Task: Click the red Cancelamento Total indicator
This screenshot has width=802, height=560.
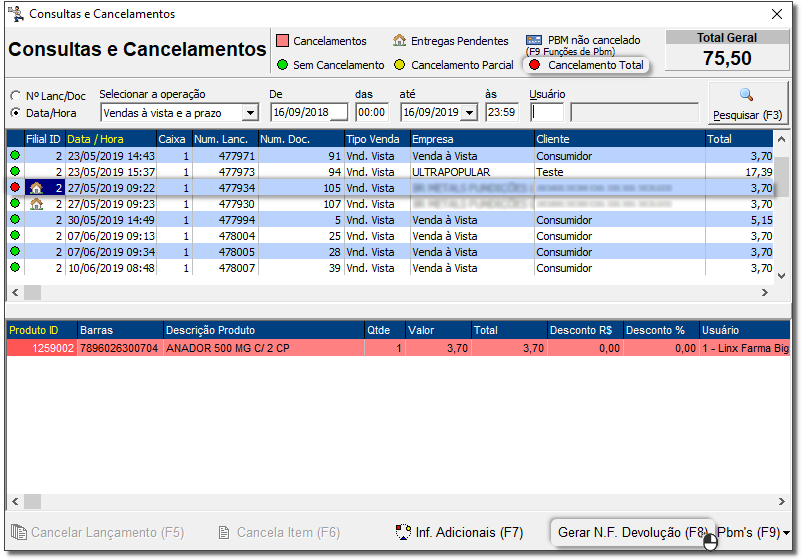Action: [x=535, y=65]
